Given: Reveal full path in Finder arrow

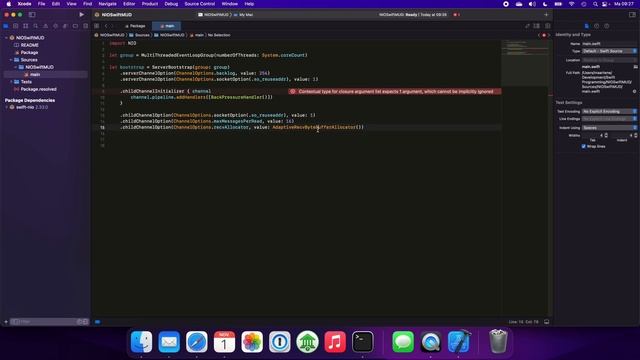Looking at the screenshot, I should coord(635,91).
